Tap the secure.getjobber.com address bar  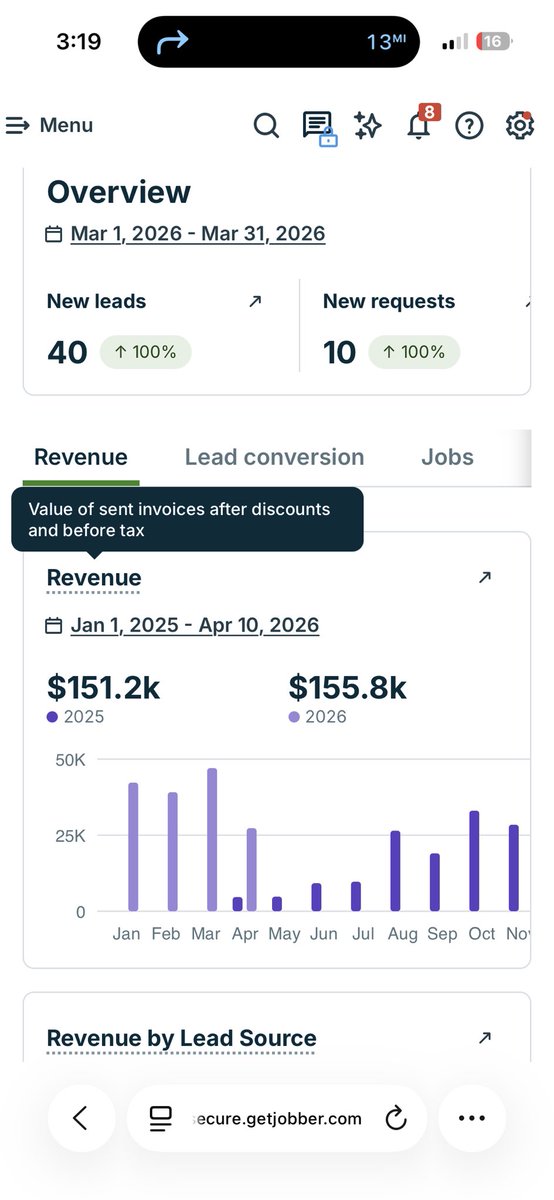pyautogui.click(x=277, y=1118)
